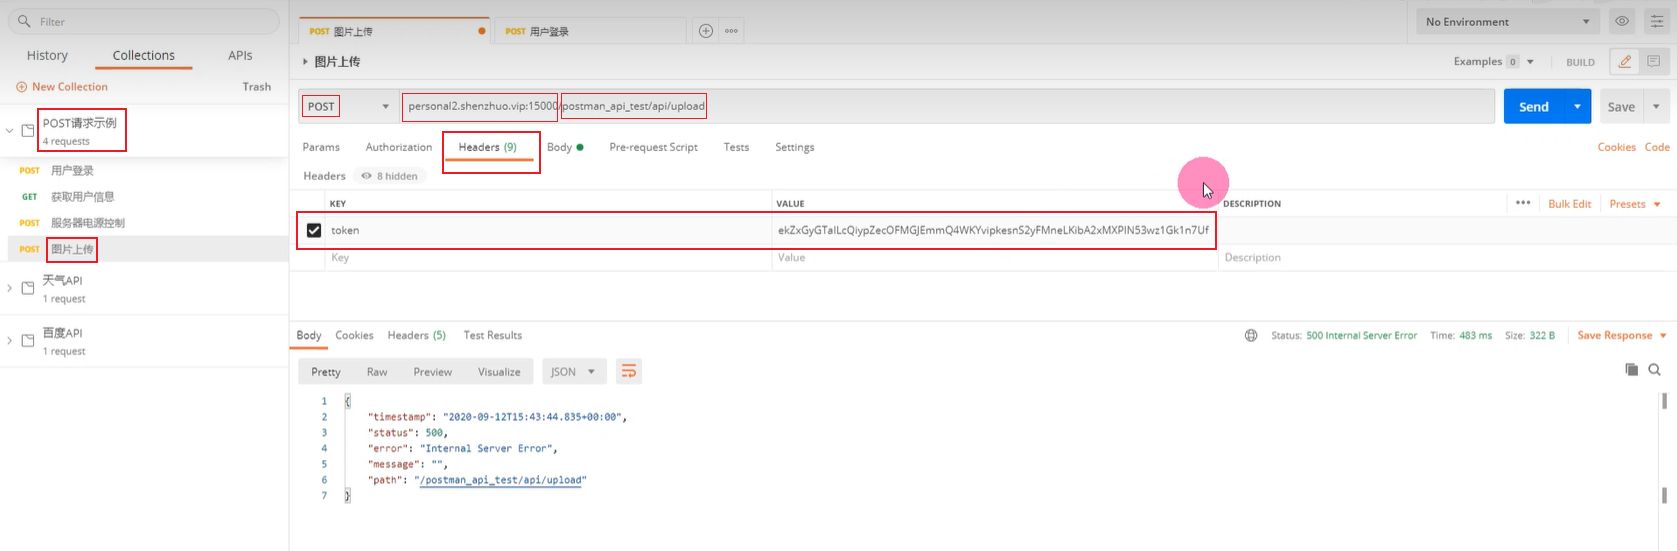The image size is (1677, 551).
Task: Click the wrap lines icon in response
Action: point(628,372)
